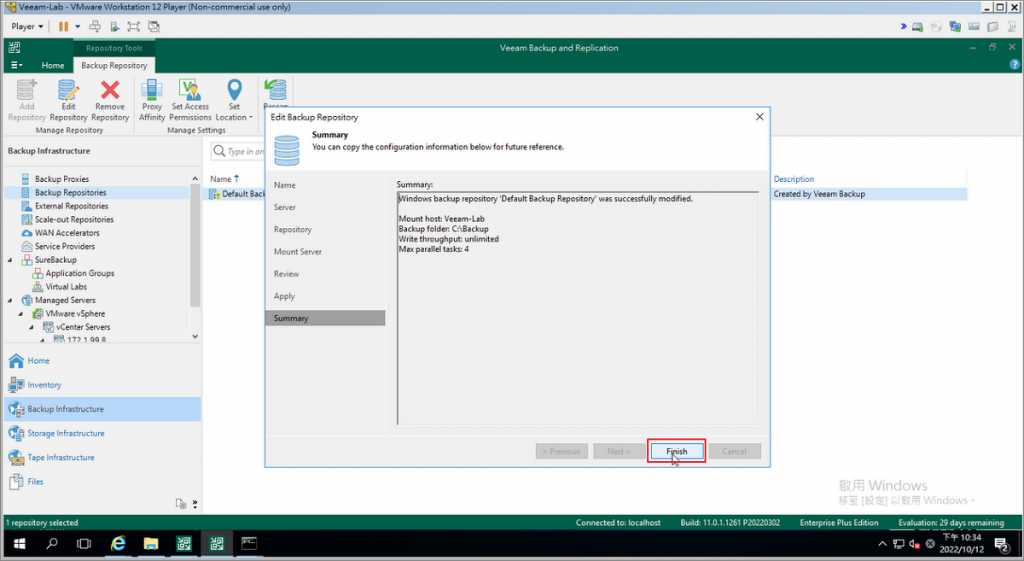Select vCenter Servers tree item
This screenshot has height=561, width=1024.
(82, 327)
